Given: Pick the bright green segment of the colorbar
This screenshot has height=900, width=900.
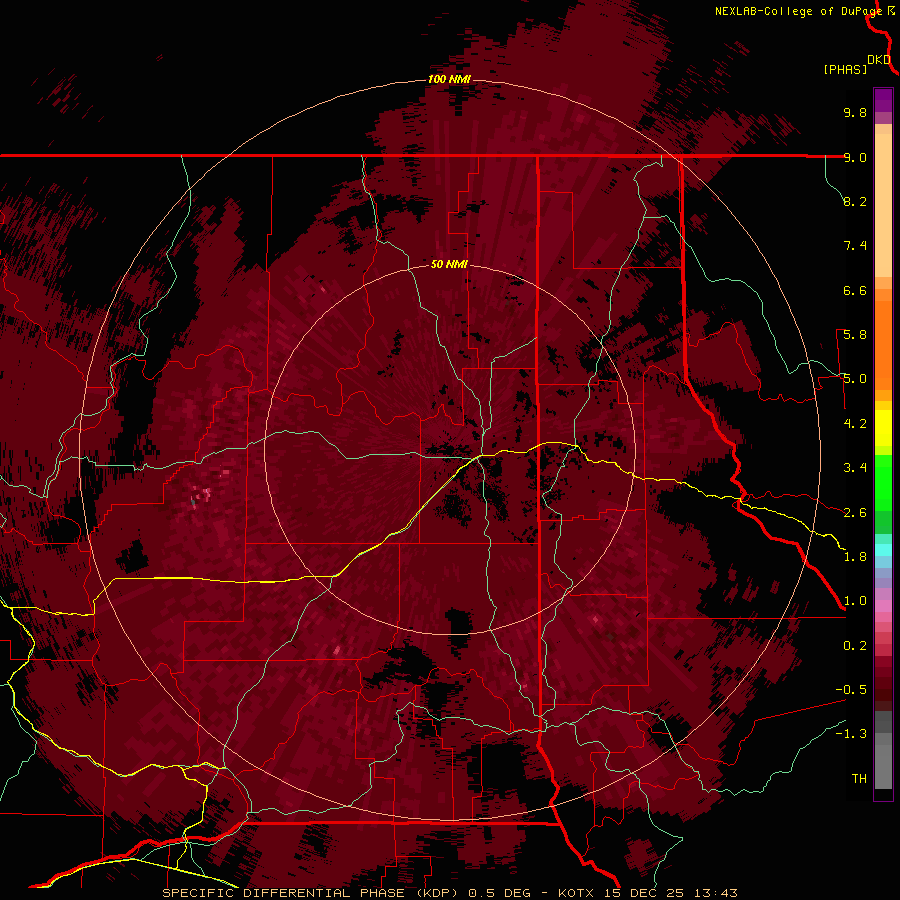Looking at the screenshot, I should click(883, 483).
